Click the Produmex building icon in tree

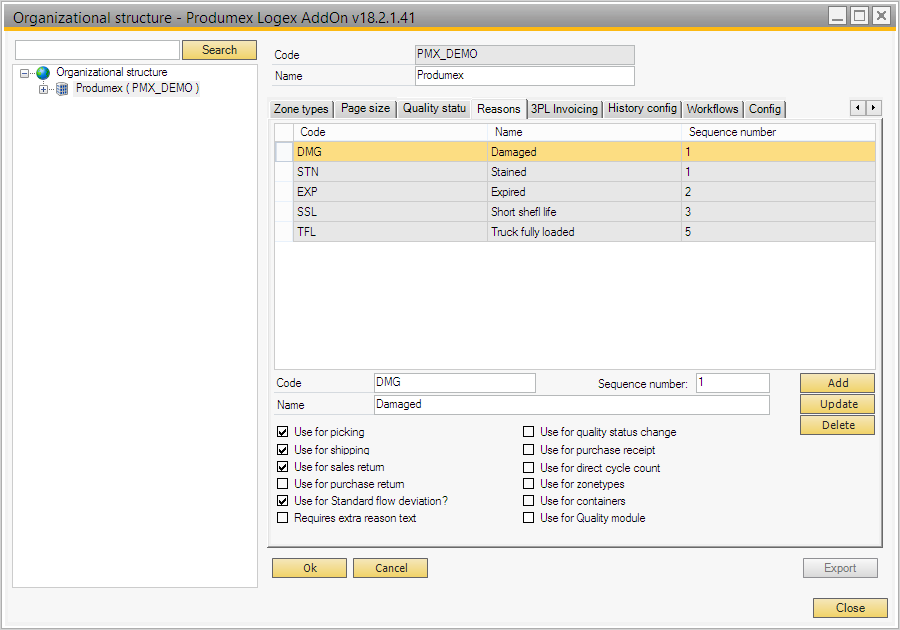(x=62, y=89)
